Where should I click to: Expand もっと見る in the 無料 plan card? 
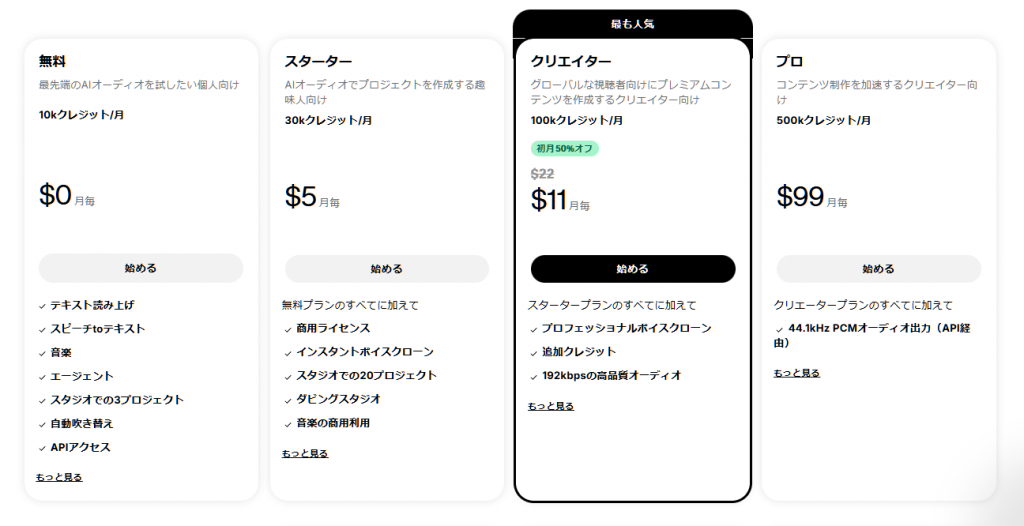[59, 477]
